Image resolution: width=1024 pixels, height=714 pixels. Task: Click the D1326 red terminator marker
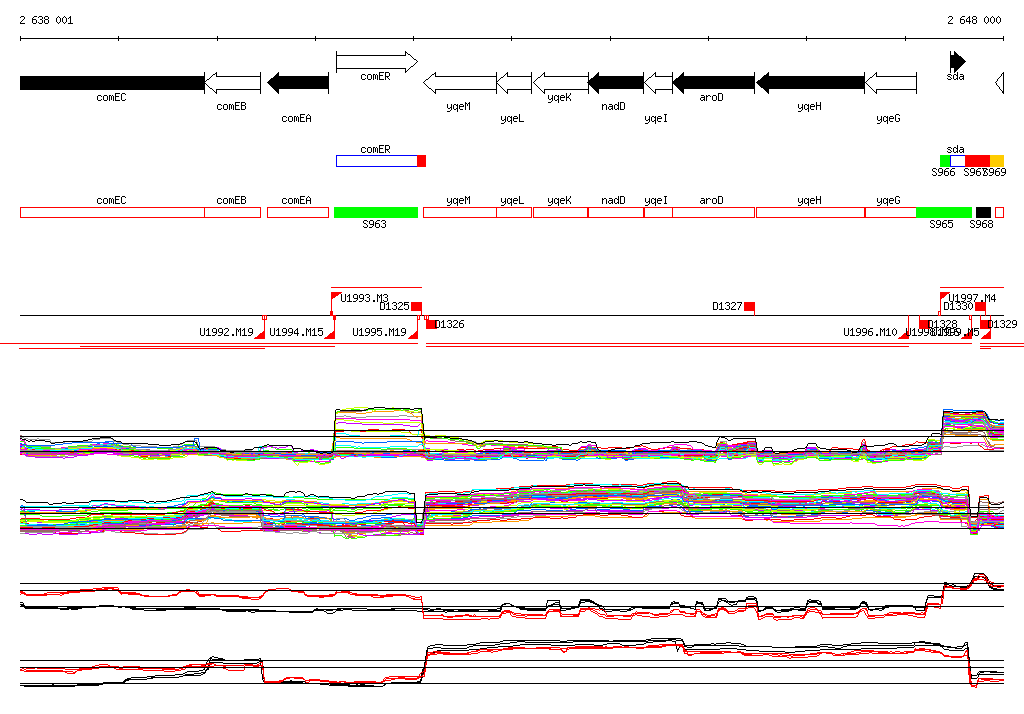(431, 324)
